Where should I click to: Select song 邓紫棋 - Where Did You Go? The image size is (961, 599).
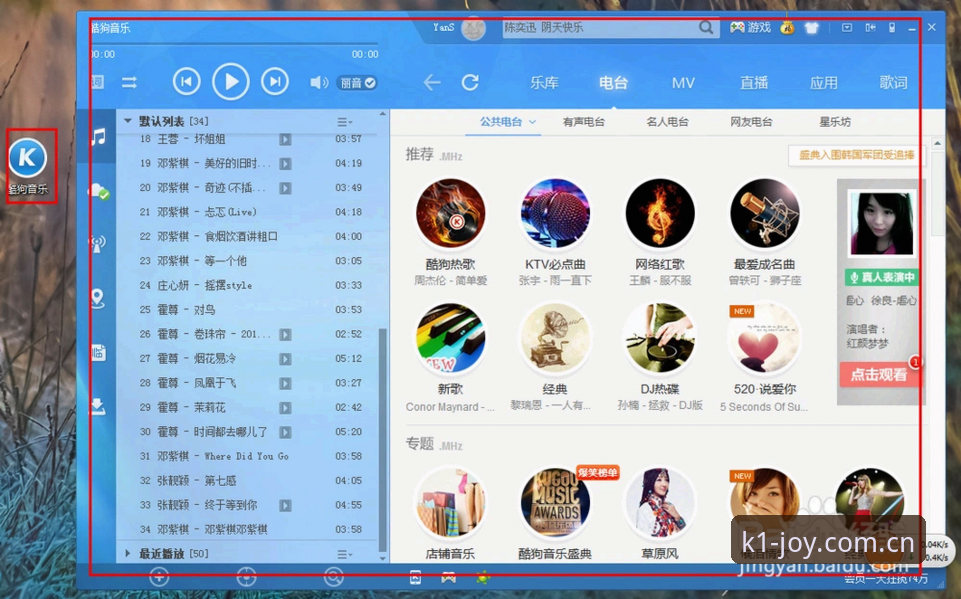click(x=251, y=456)
